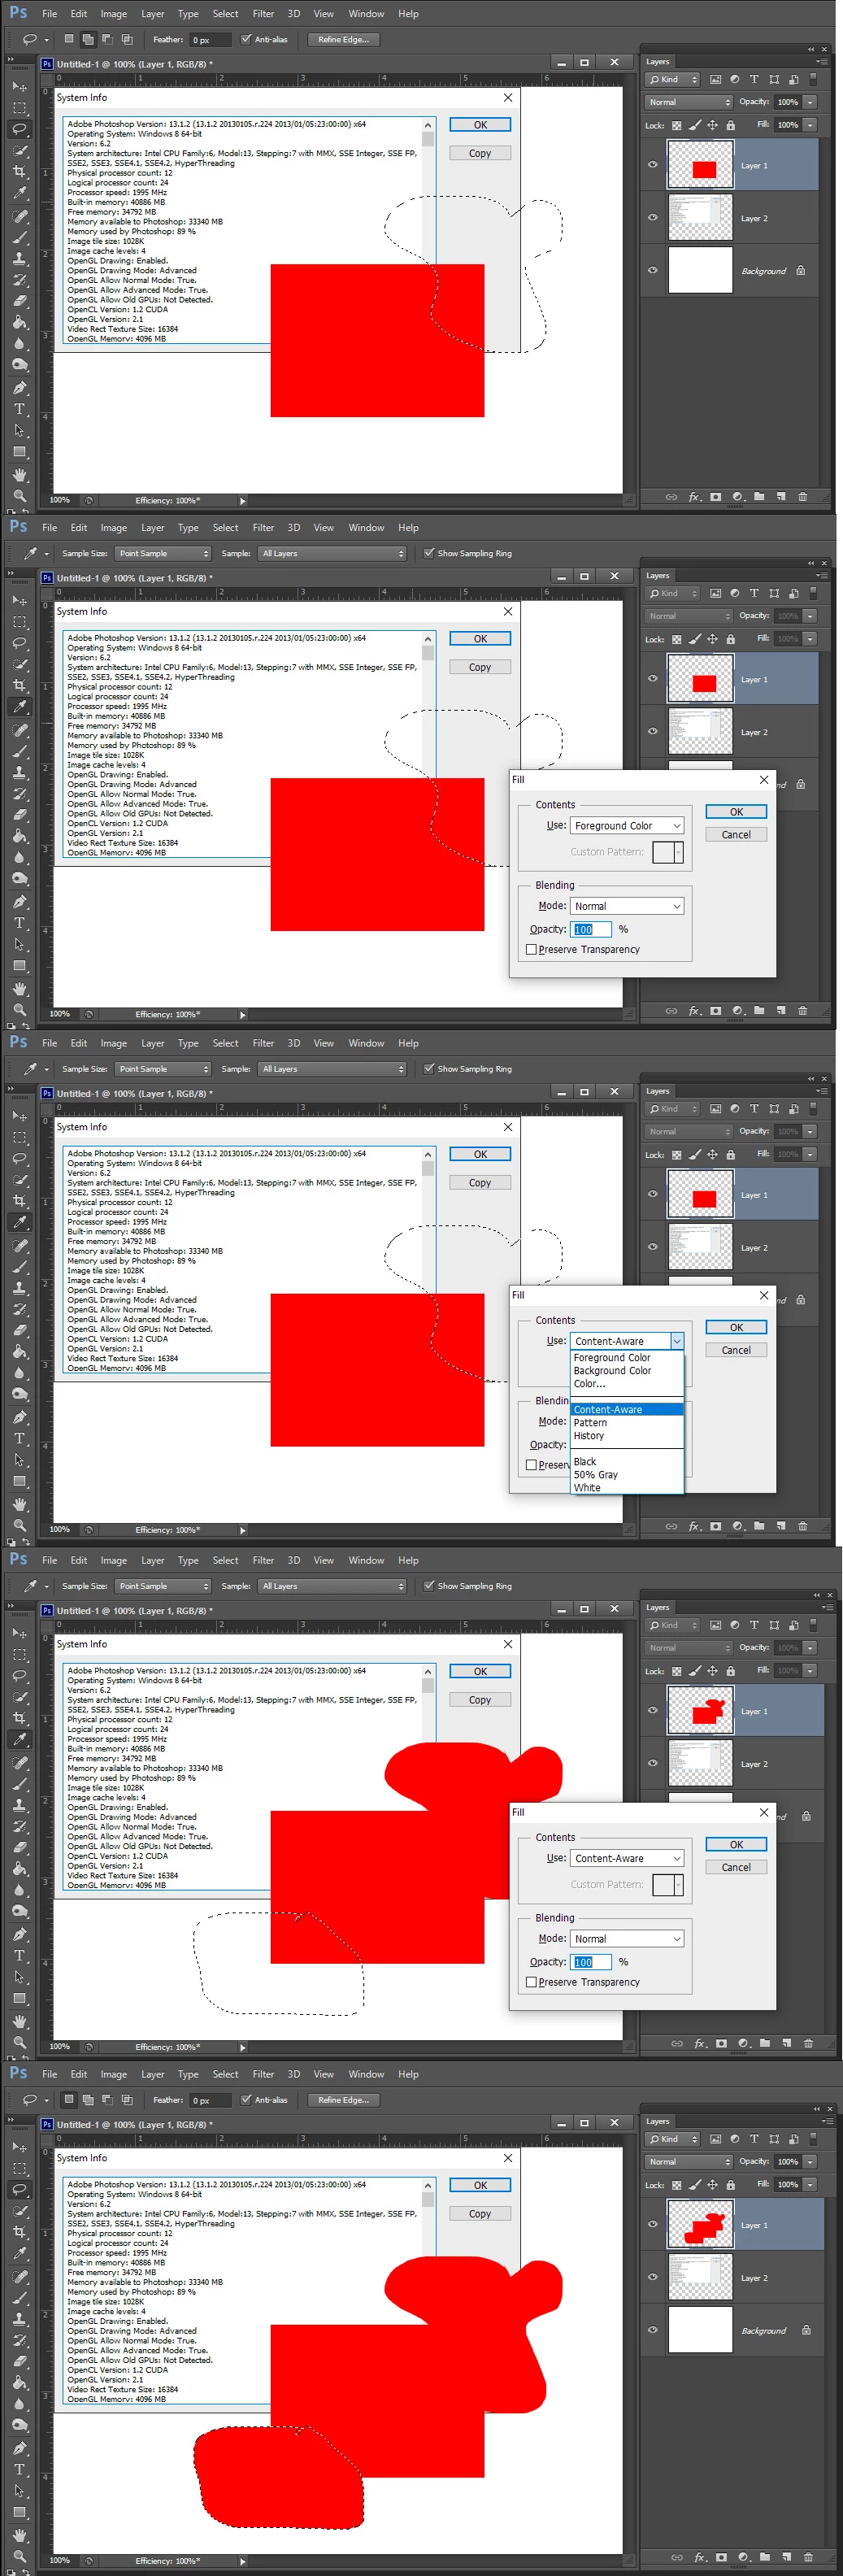Hide Layer 2 via eye icon, fifth screenshot
The width and height of the screenshot is (843, 2576).
pyautogui.click(x=653, y=2277)
